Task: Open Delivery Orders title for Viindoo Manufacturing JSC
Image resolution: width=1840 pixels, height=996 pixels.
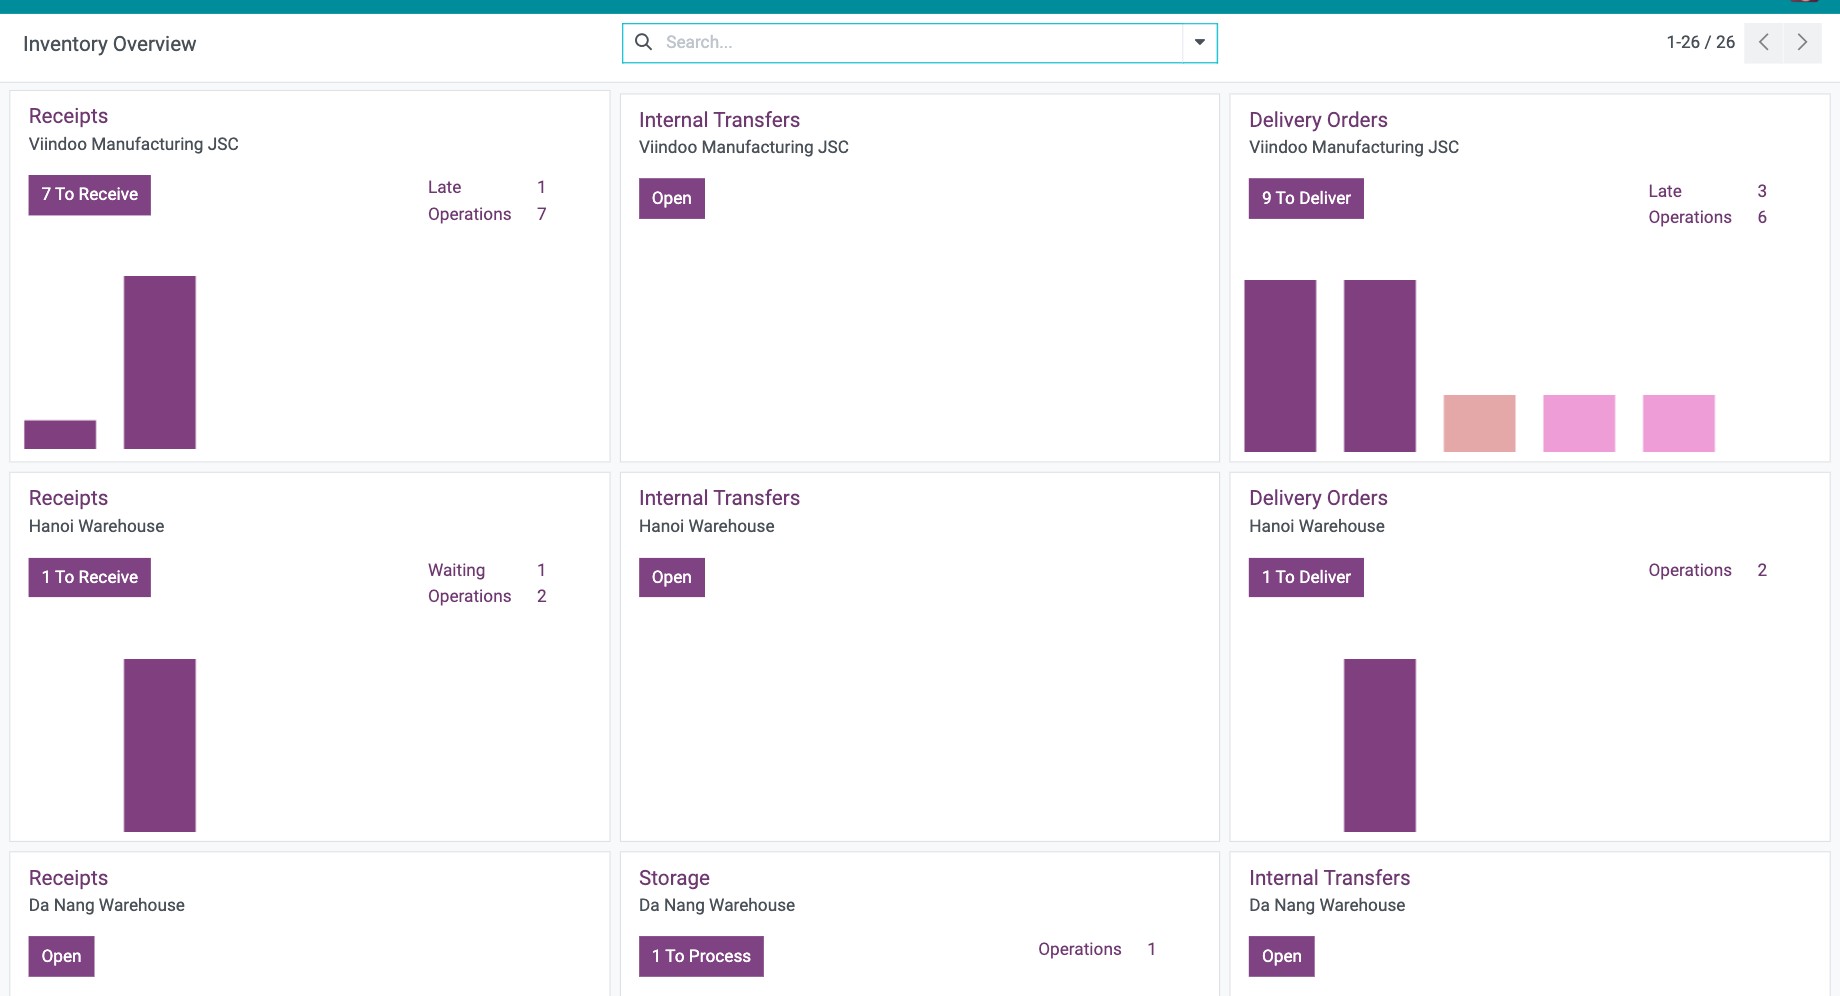Action: coord(1318,120)
